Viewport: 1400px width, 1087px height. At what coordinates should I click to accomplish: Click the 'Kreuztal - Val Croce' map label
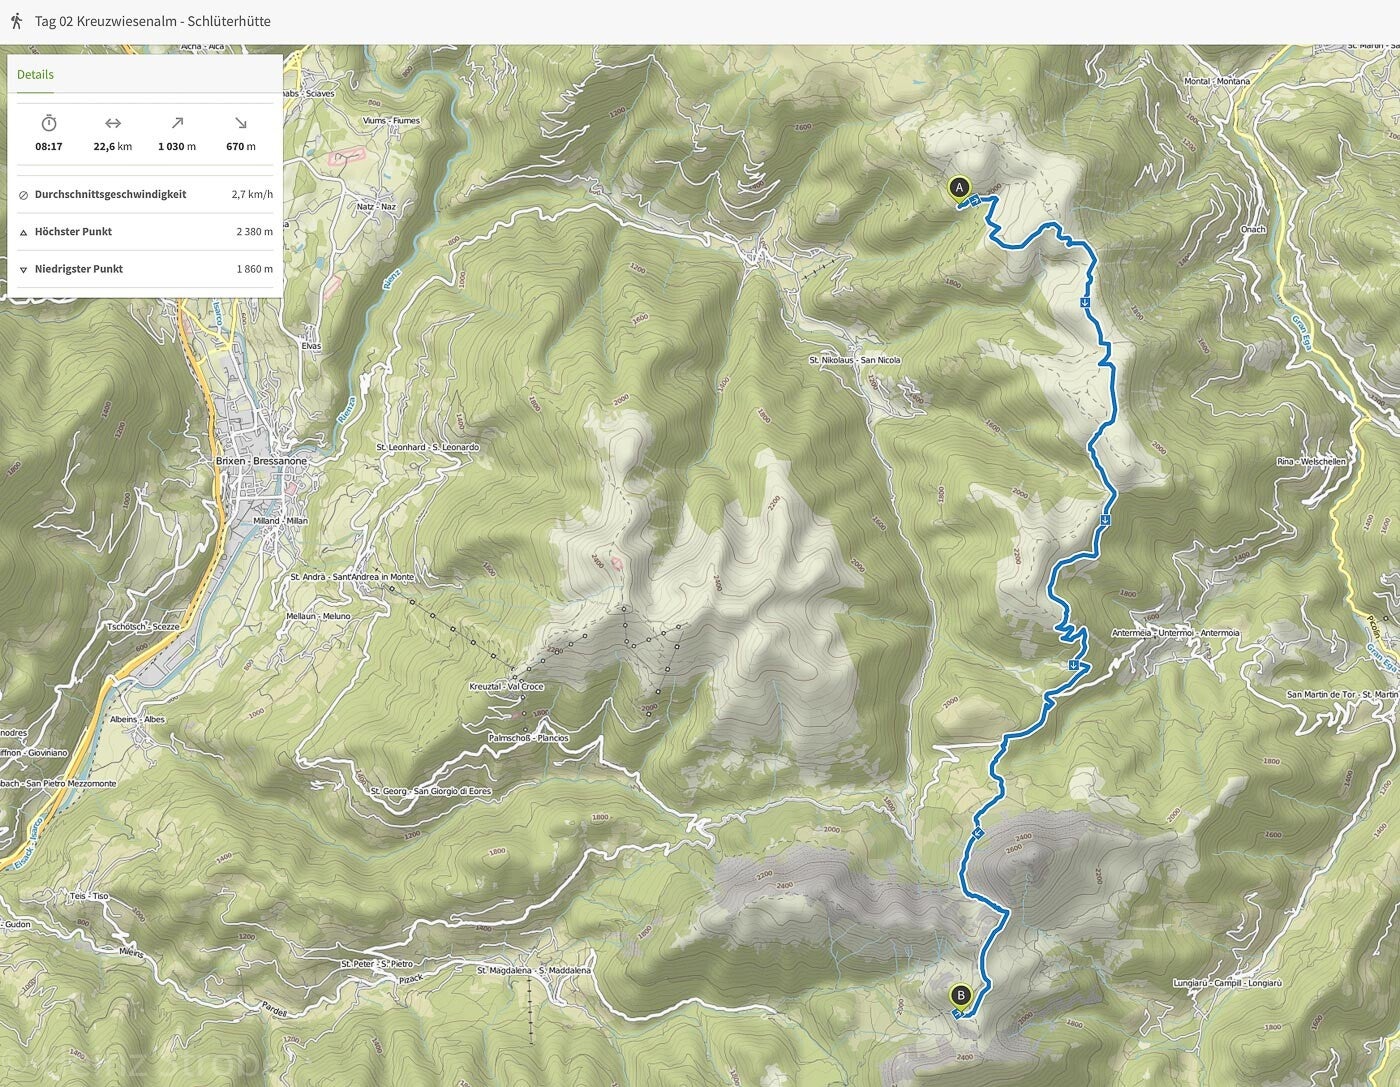point(506,687)
